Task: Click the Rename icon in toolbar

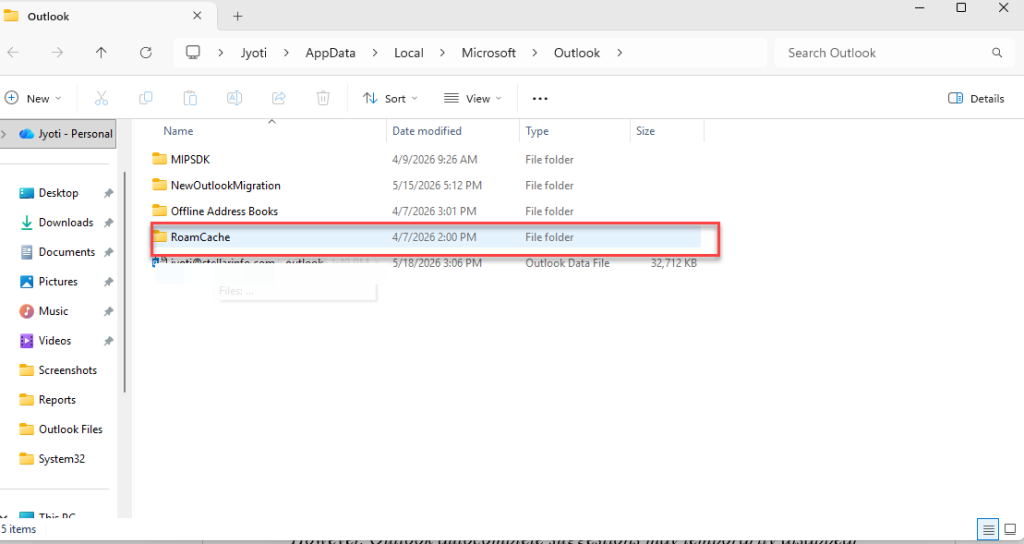Action: (x=234, y=98)
